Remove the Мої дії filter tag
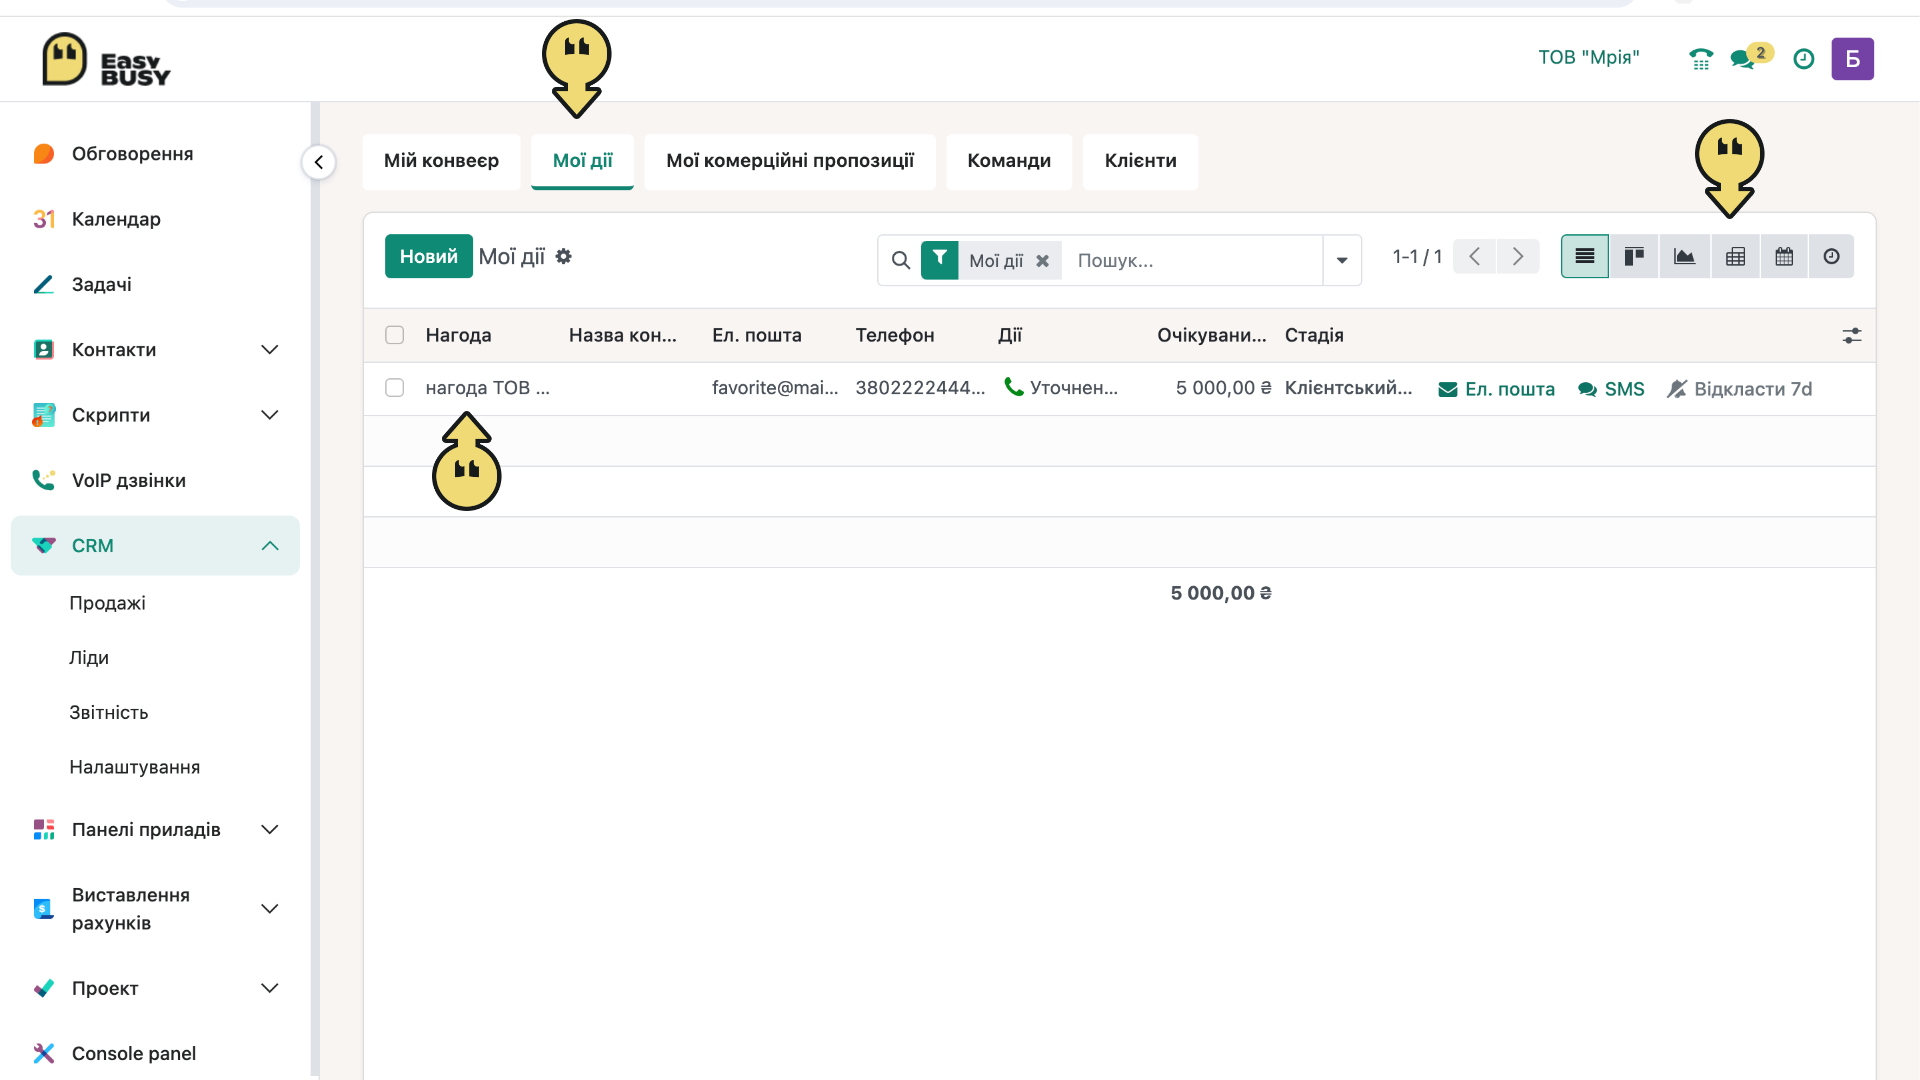This screenshot has width=1920, height=1080. [x=1042, y=261]
